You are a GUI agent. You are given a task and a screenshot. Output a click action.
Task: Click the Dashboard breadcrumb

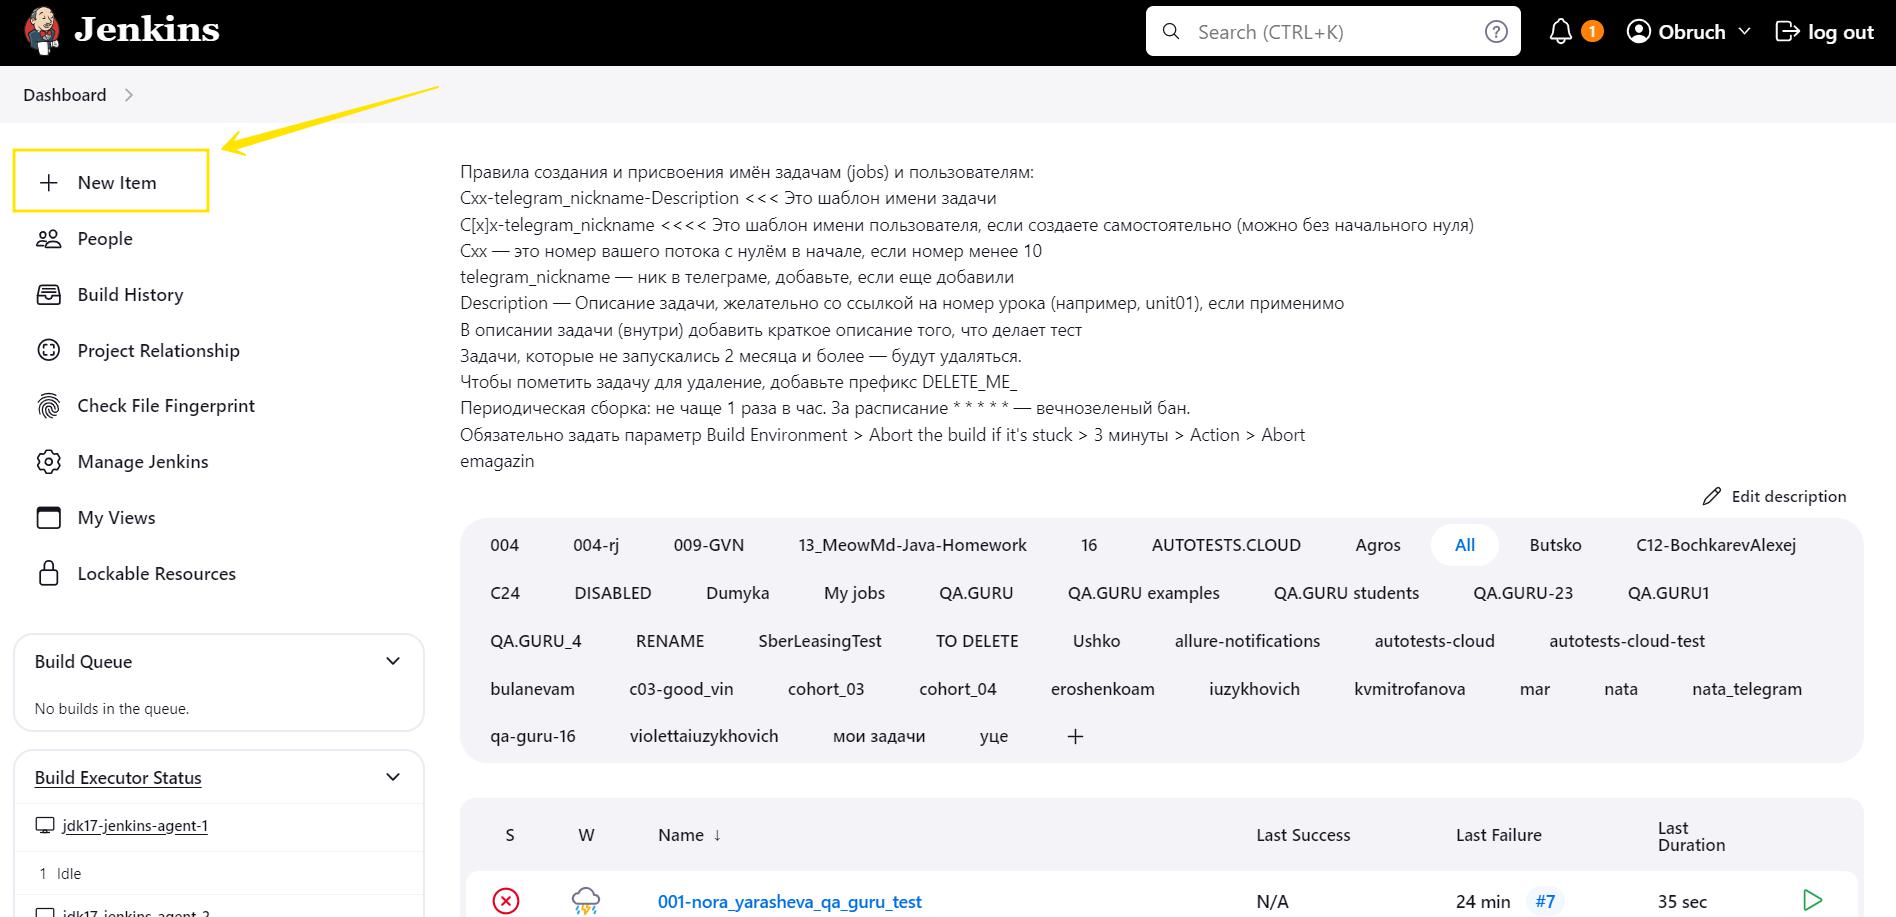point(65,95)
